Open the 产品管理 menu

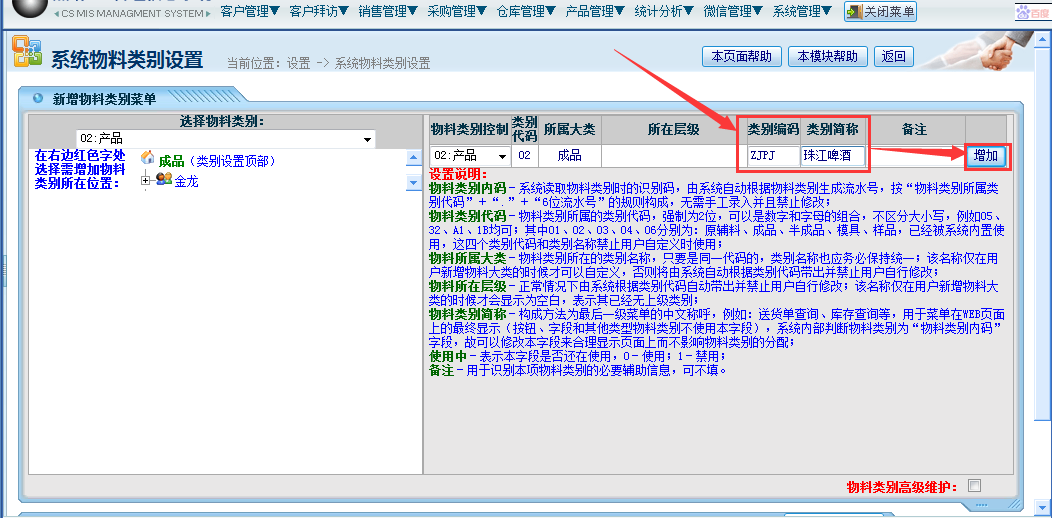[x=595, y=11]
